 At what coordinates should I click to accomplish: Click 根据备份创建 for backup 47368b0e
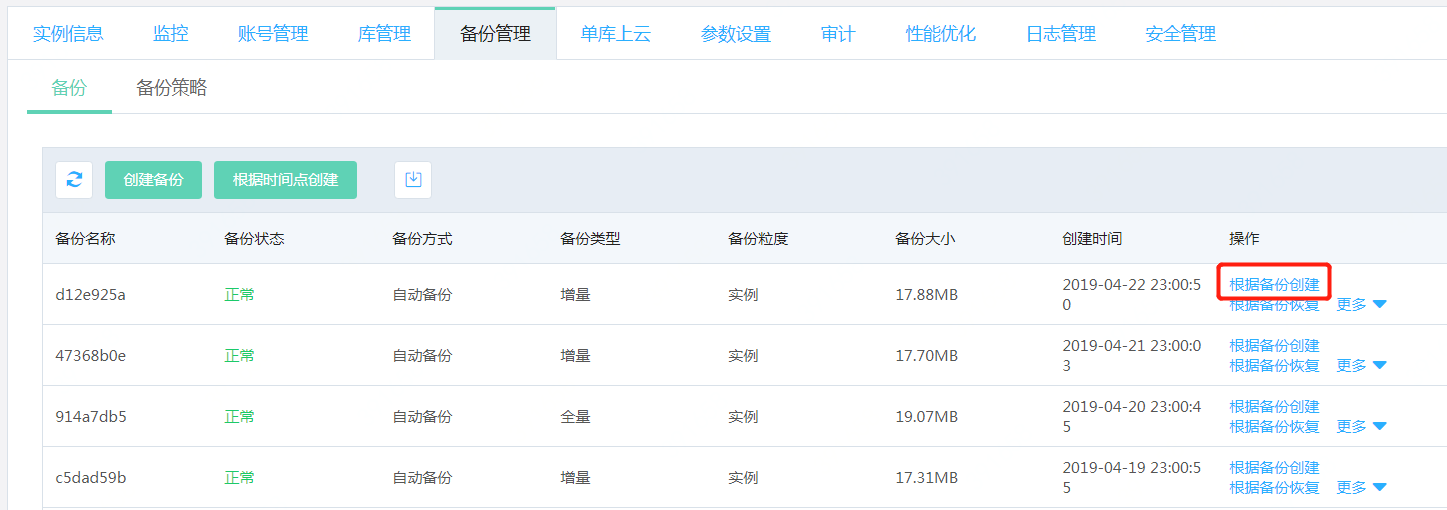[x=1274, y=346]
